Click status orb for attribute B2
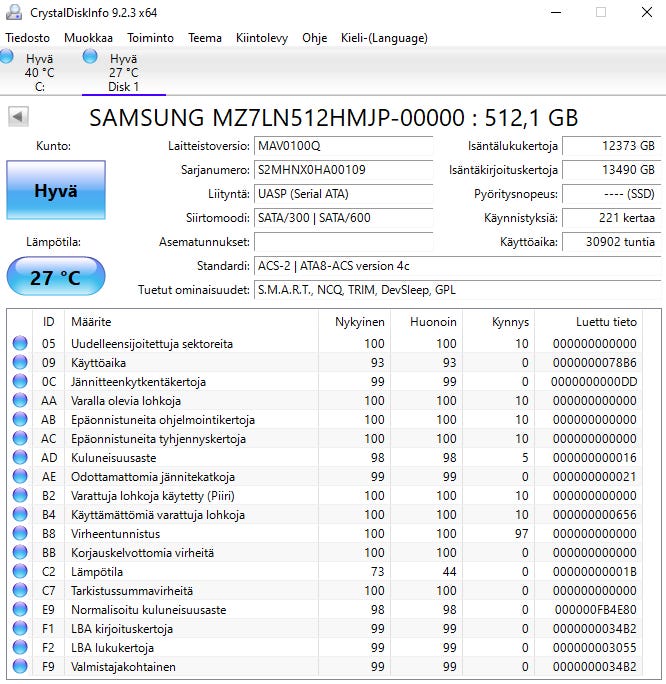The width and height of the screenshot is (666, 684). [x=20, y=495]
